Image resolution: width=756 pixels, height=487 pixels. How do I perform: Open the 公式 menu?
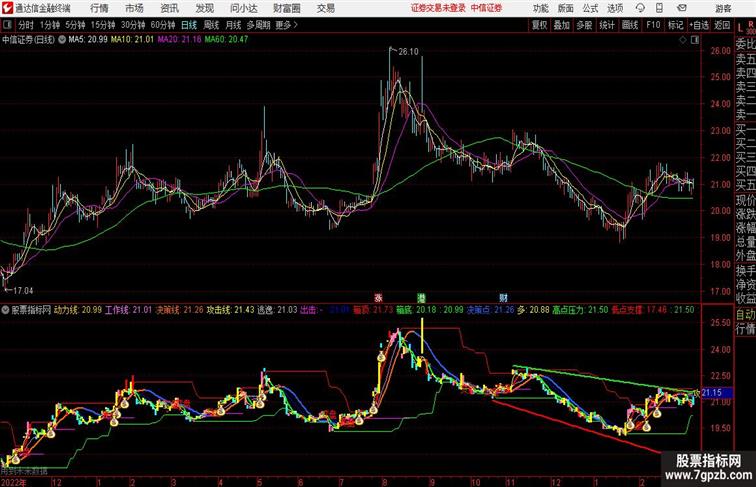pos(590,8)
